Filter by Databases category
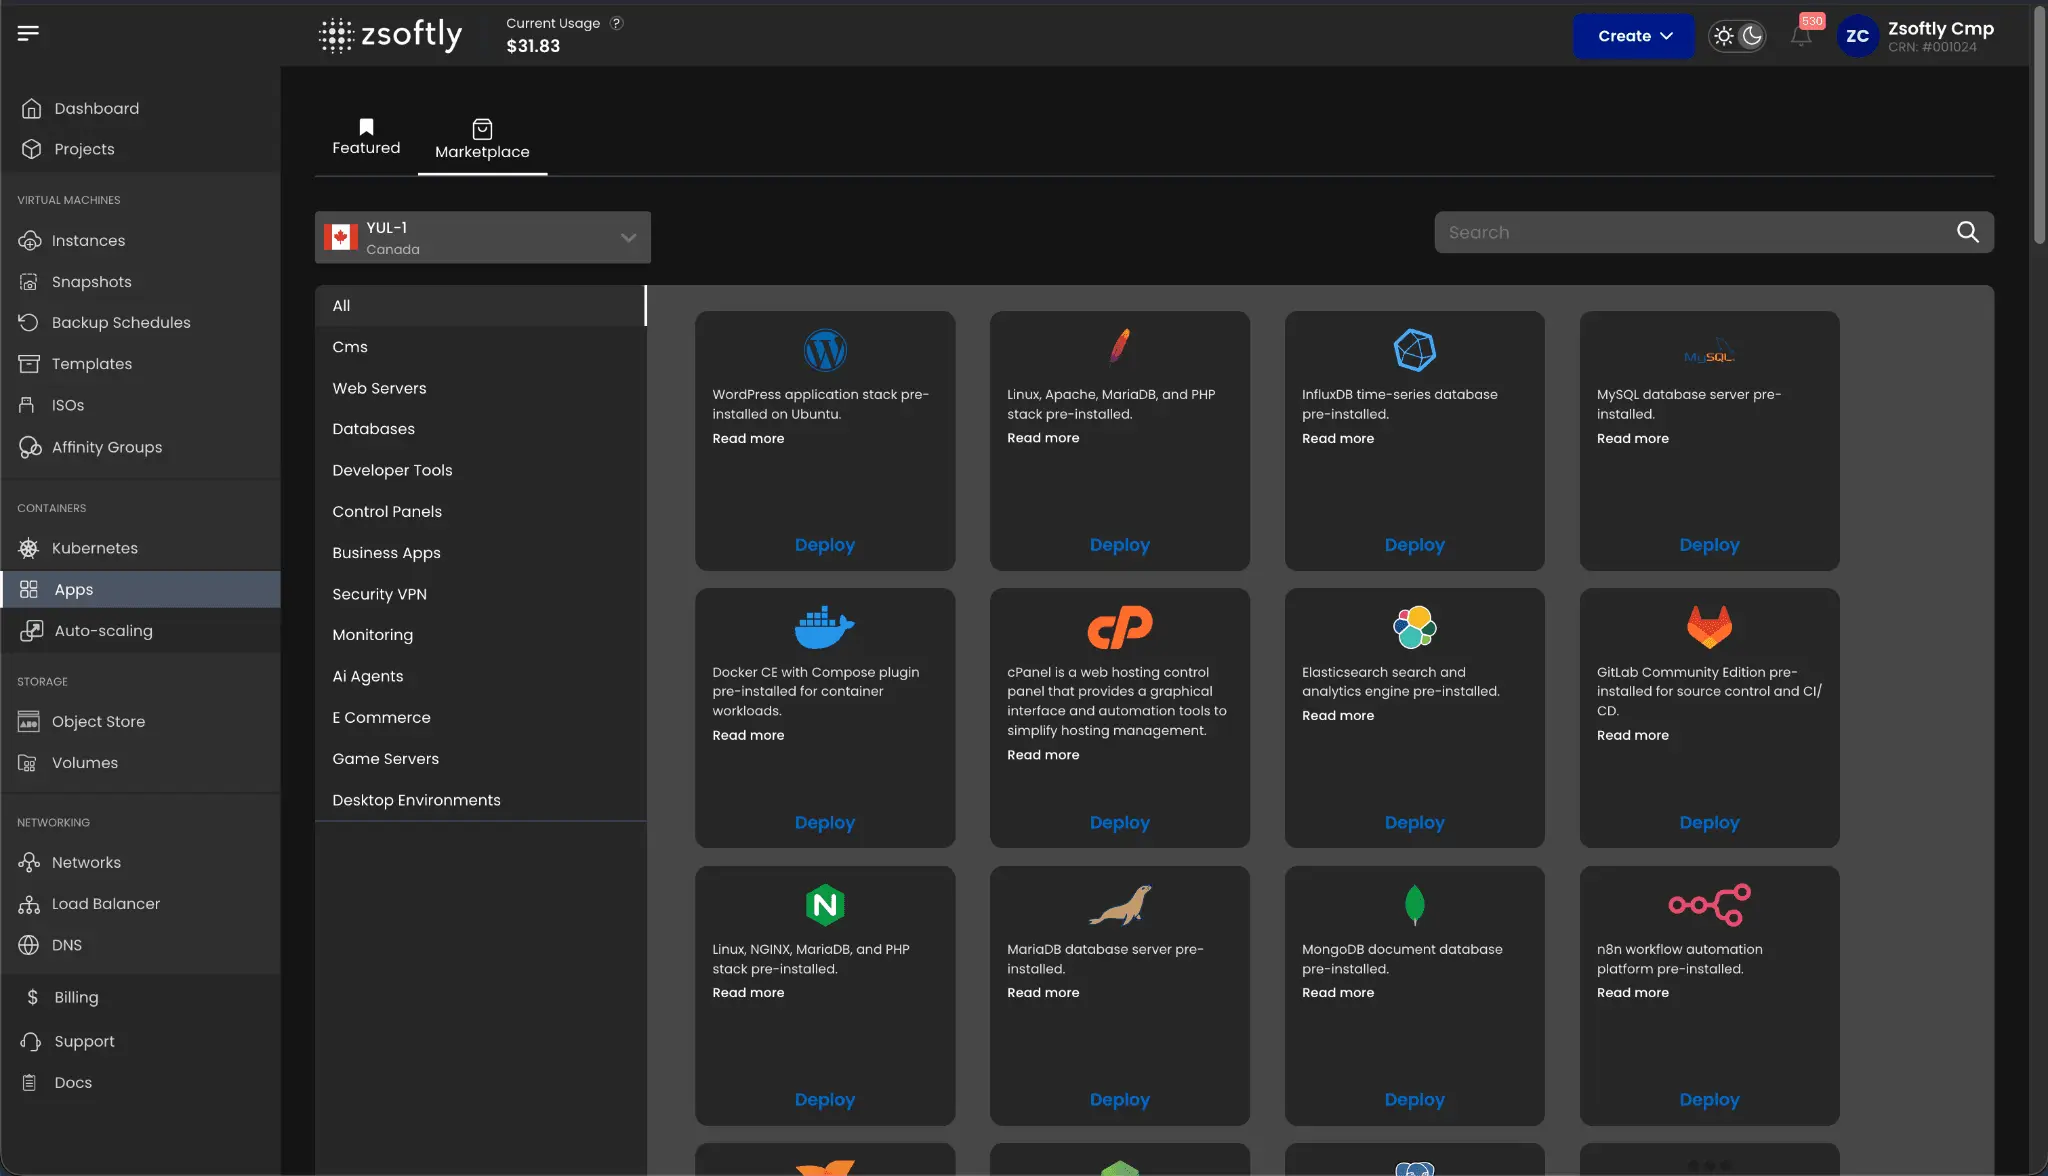Viewport: 2048px width, 1176px height. [x=480, y=429]
